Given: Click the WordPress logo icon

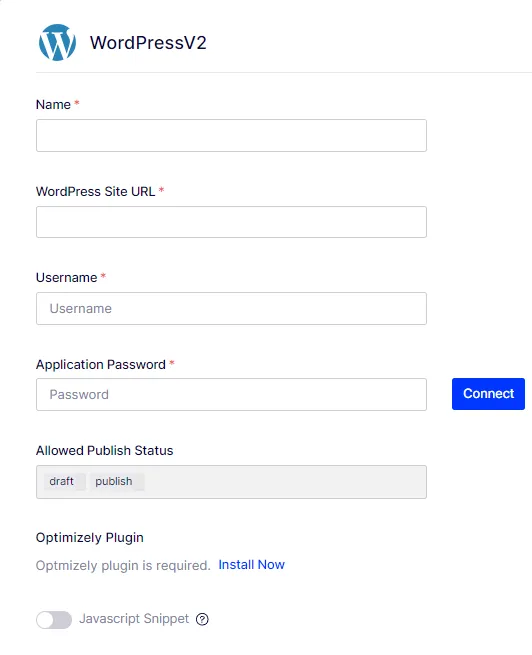Looking at the screenshot, I should pyautogui.click(x=57, y=42).
